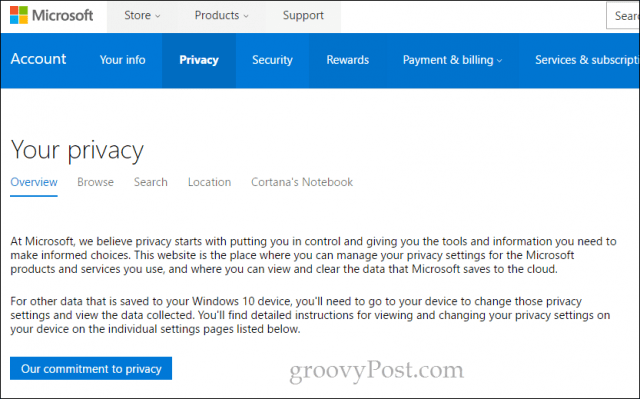Select the Privacy tab
This screenshot has height=399, width=640.
coord(199,60)
